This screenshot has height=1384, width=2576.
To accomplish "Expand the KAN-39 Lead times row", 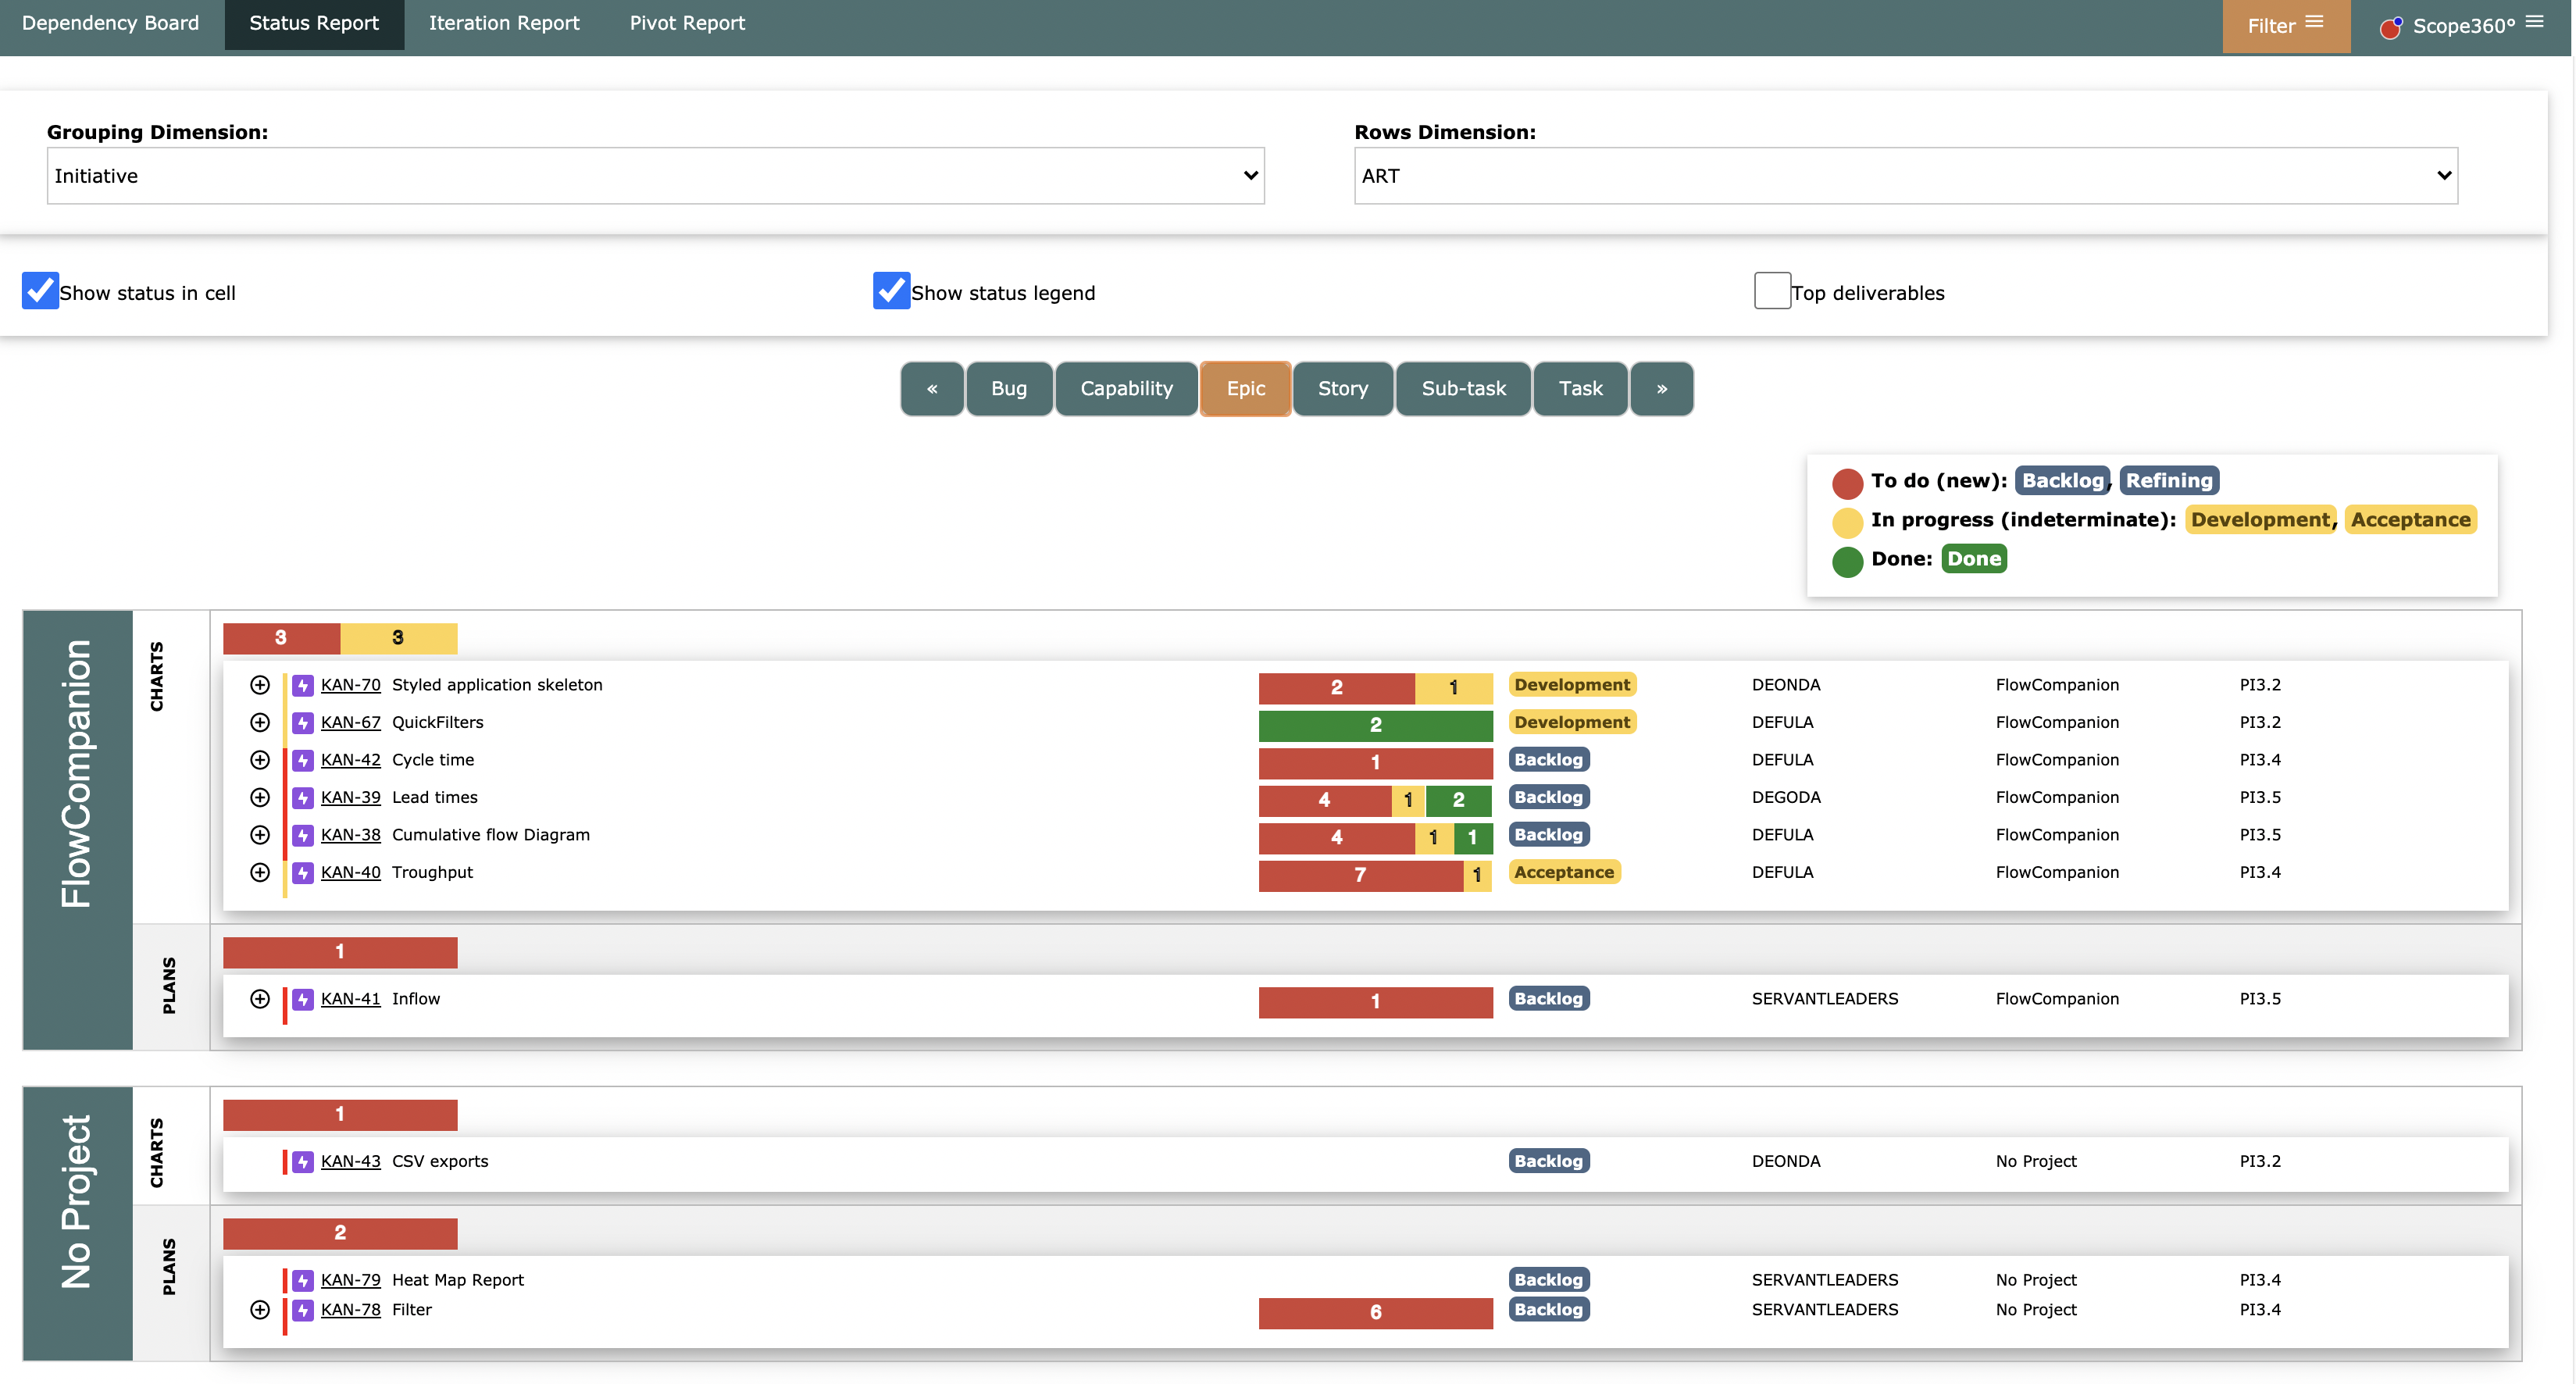I will point(260,797).
